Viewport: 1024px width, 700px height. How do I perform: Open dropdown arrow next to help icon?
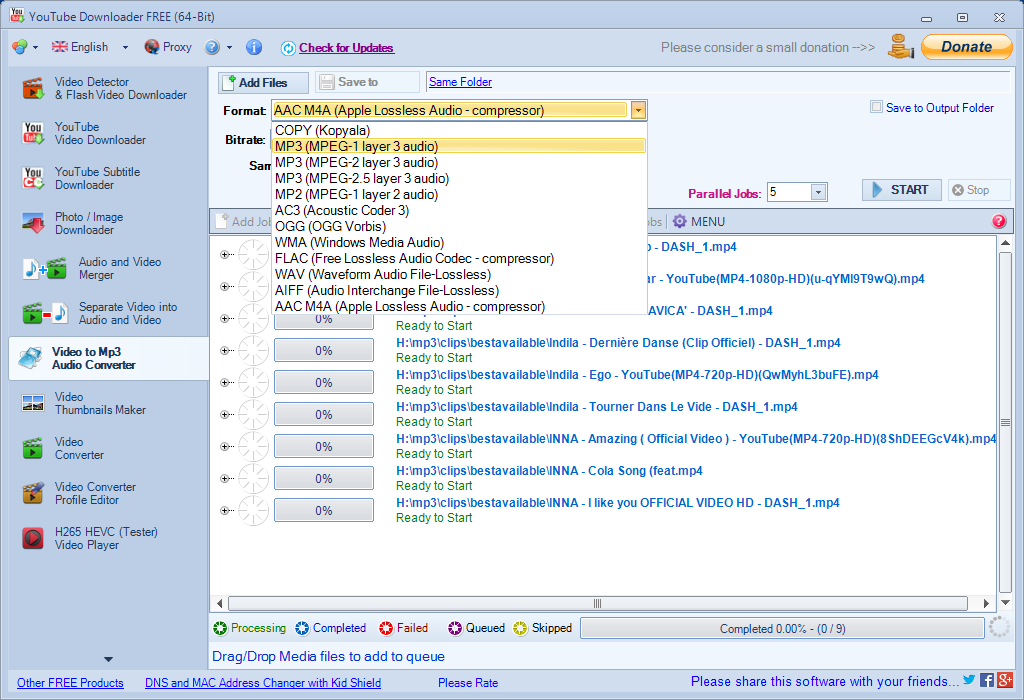coord(229,48)
